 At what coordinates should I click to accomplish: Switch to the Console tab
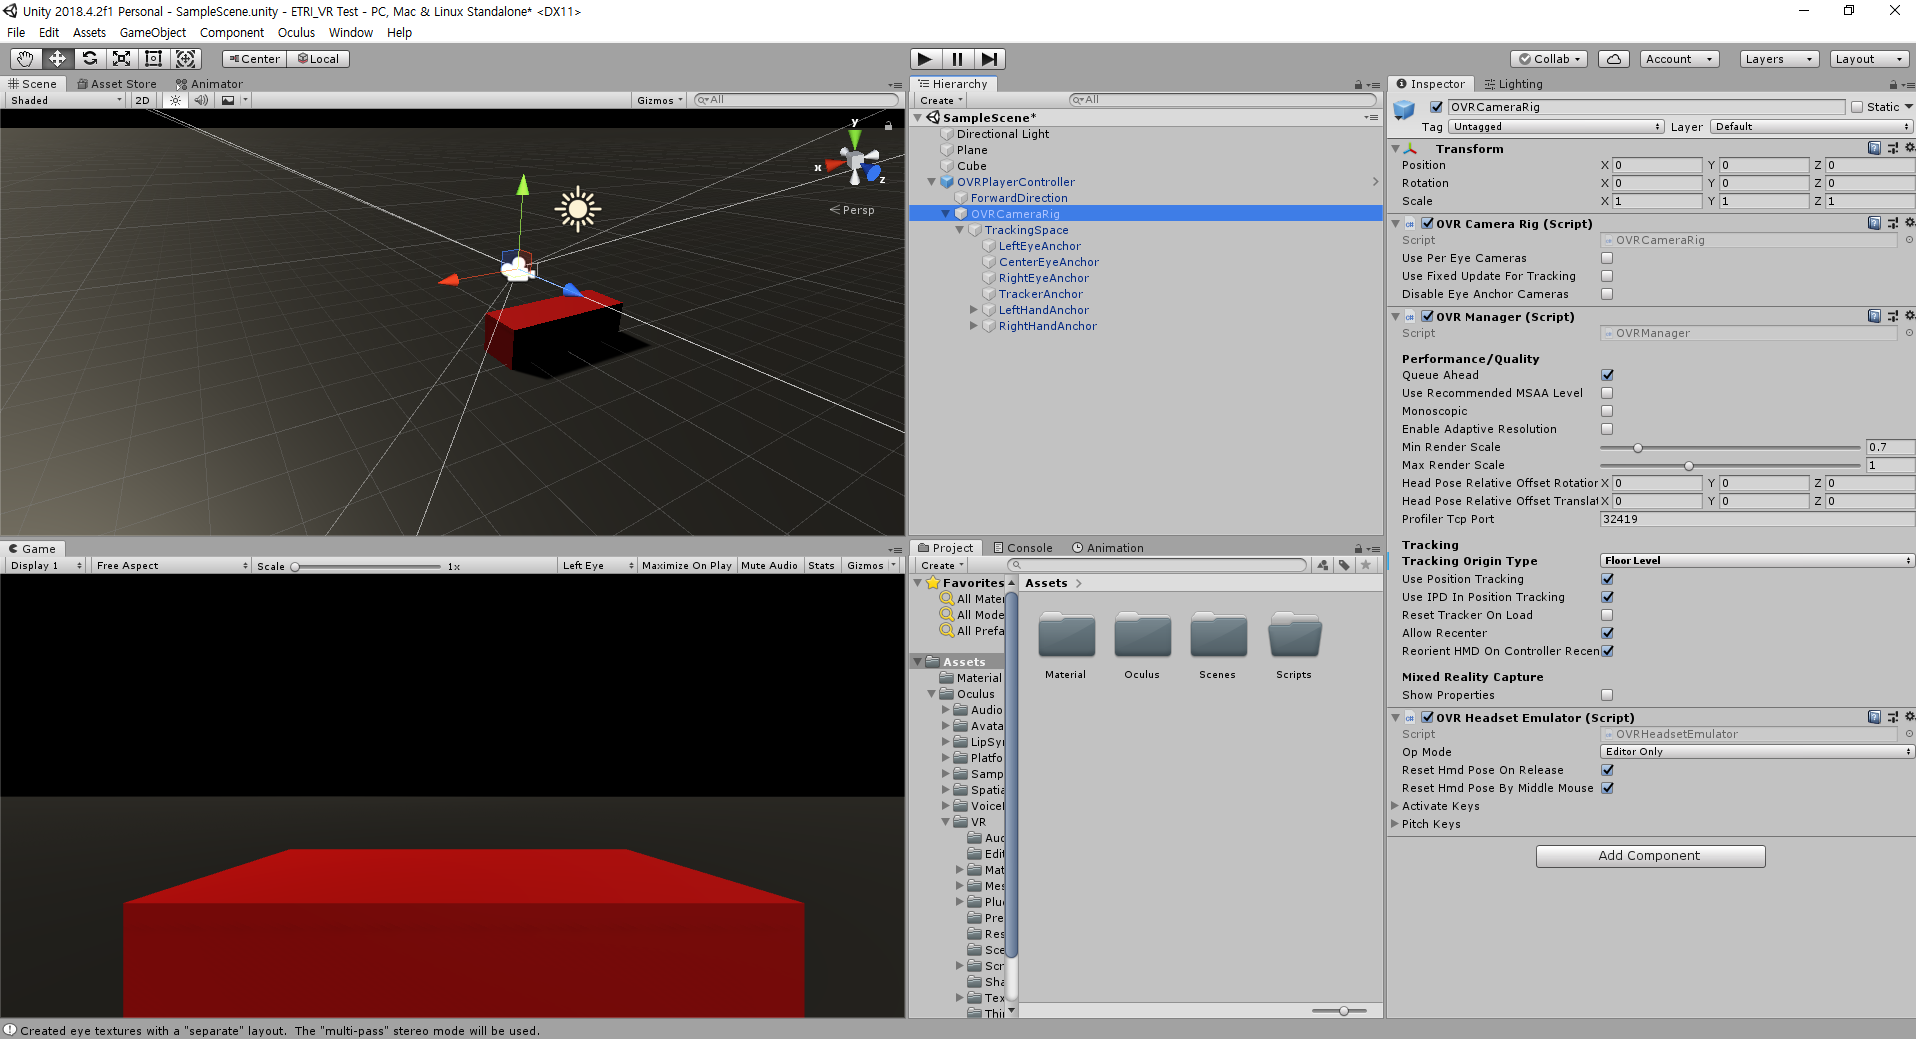click(1023, 548)
